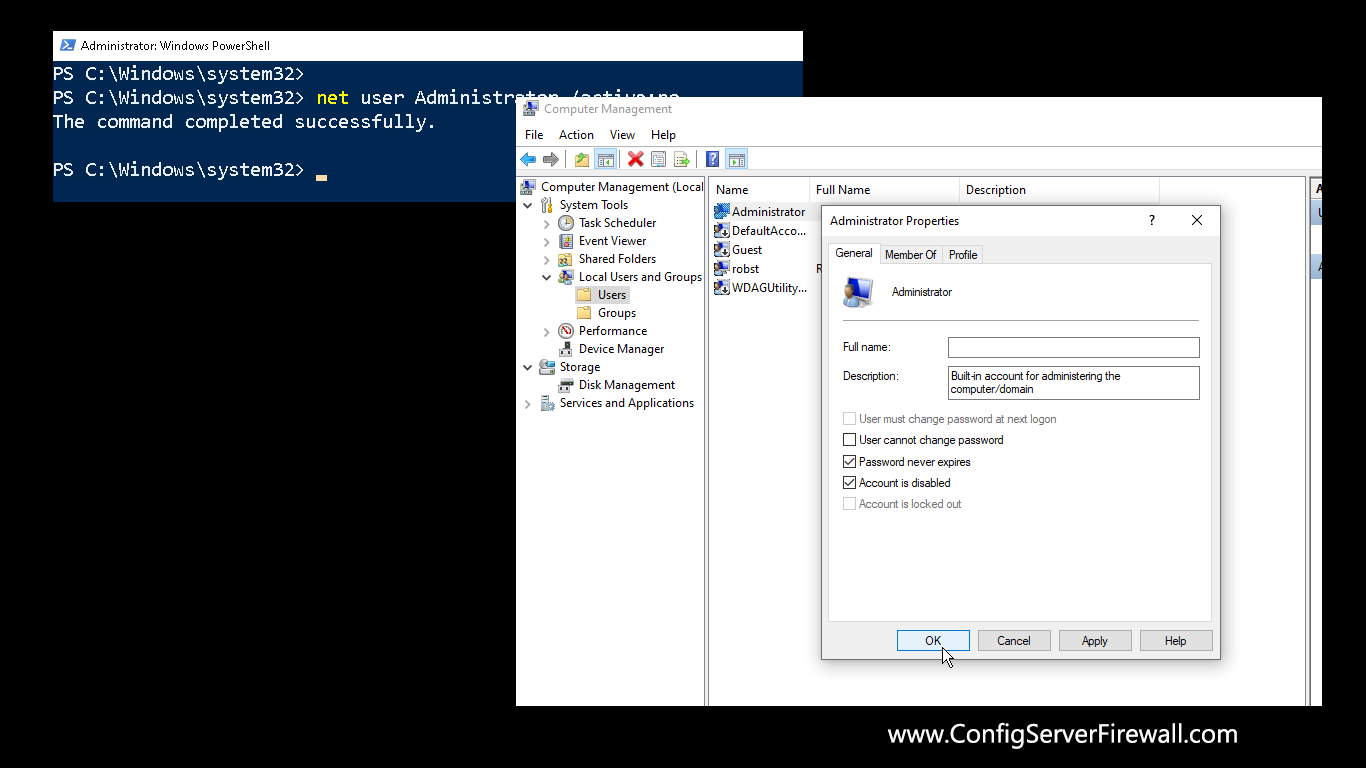Click the Shared Folders icon

coord(566,259)
